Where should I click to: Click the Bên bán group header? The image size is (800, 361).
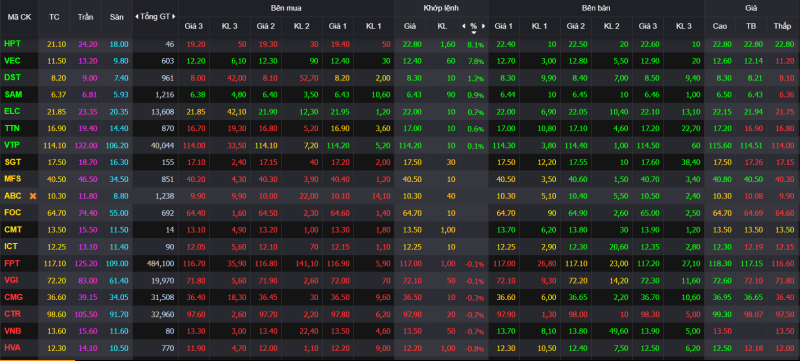pos(596,8)
